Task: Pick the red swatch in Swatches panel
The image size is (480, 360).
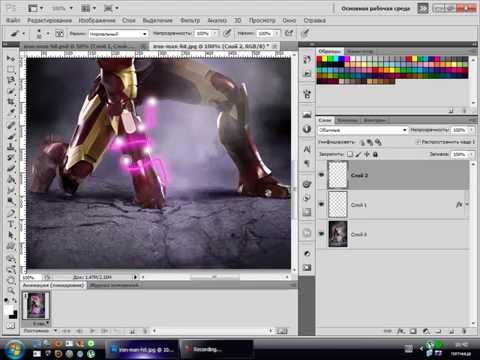Action: click(319, 59)
